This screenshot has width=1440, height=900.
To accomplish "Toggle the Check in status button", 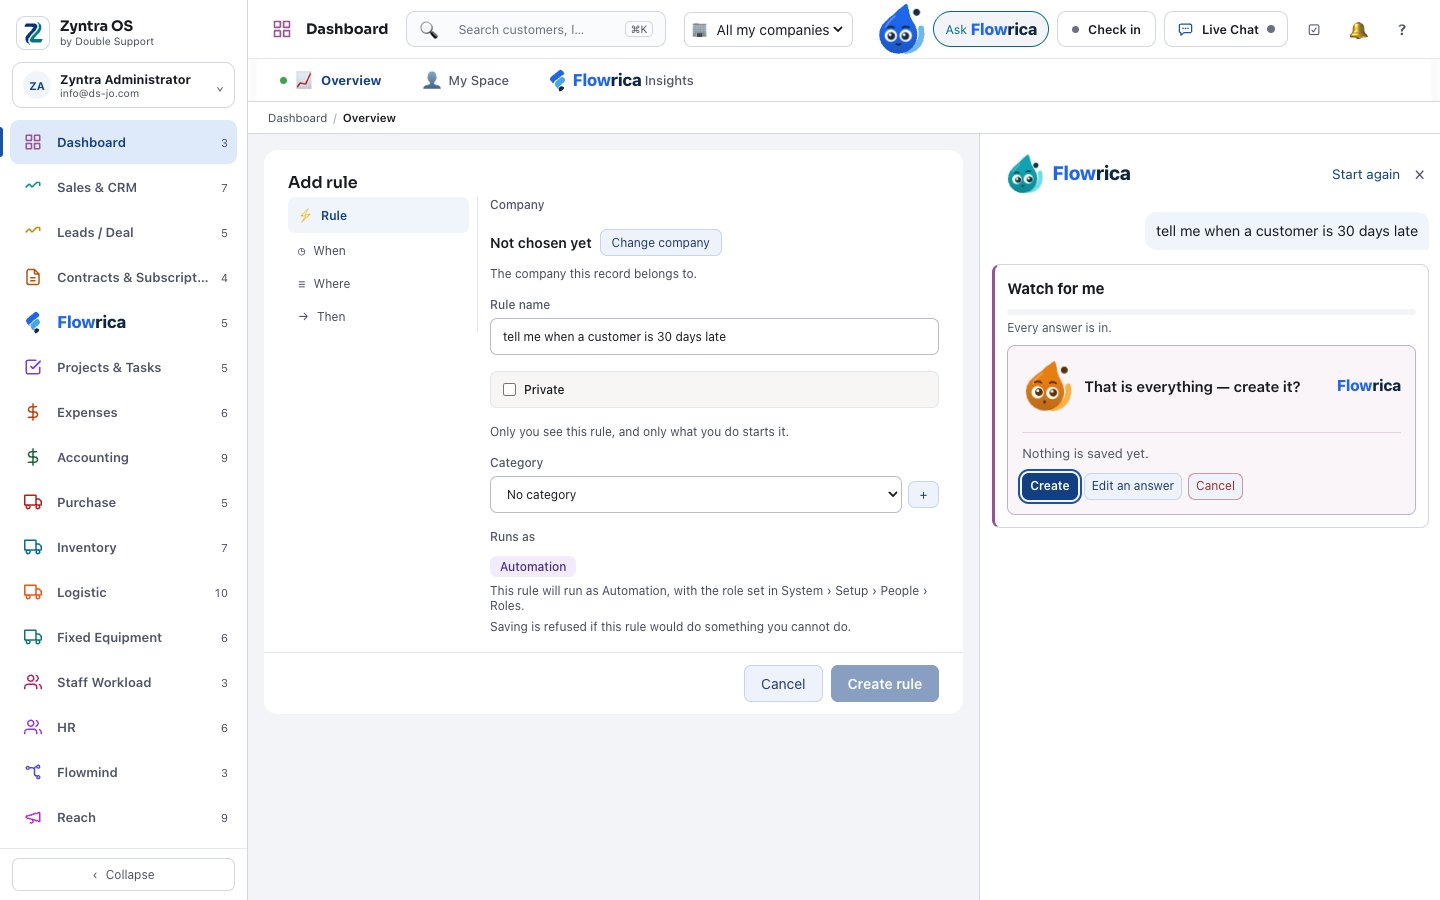I will click(x=1106, y=30).
